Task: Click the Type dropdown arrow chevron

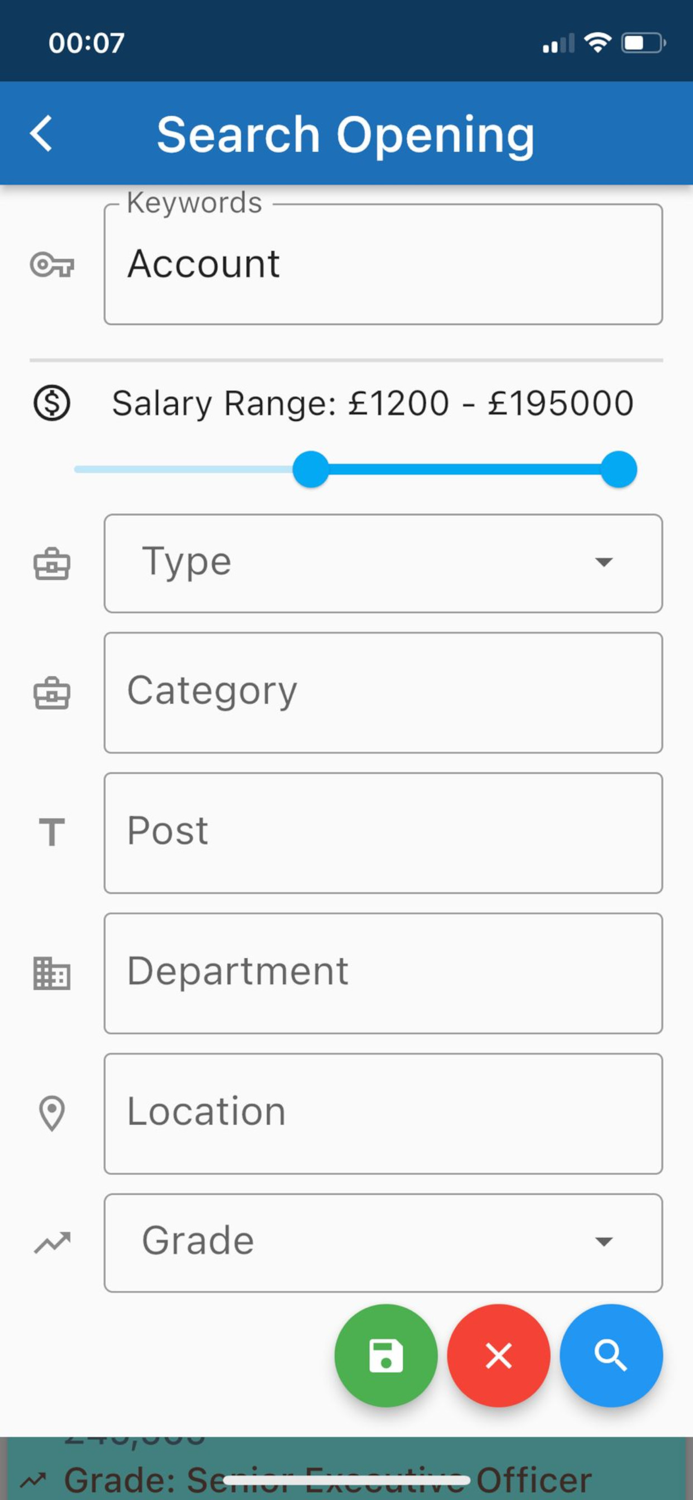Action: [x=604, y=563]
